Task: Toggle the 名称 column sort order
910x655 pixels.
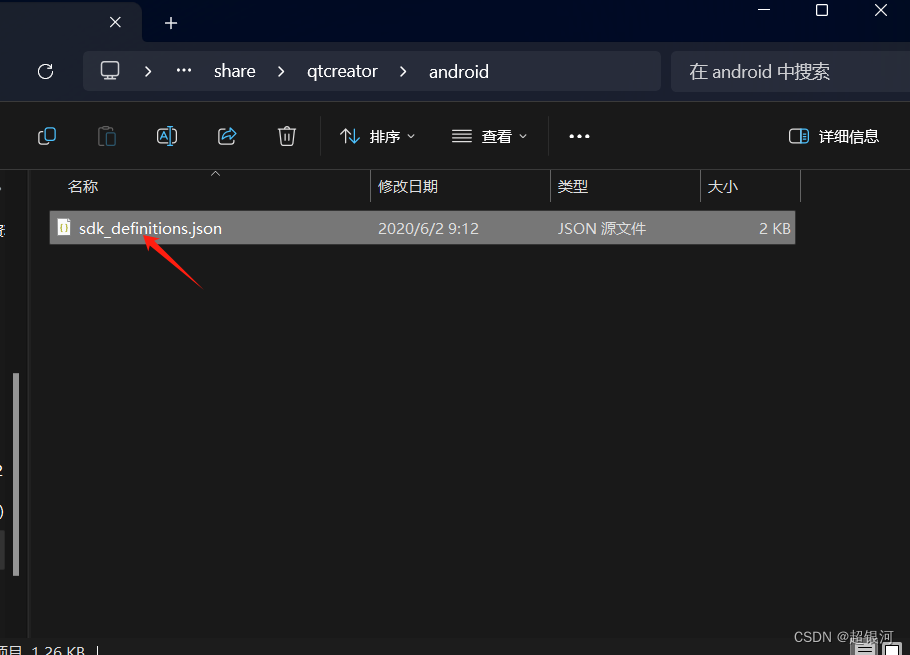Action: (x=84, y=187)
